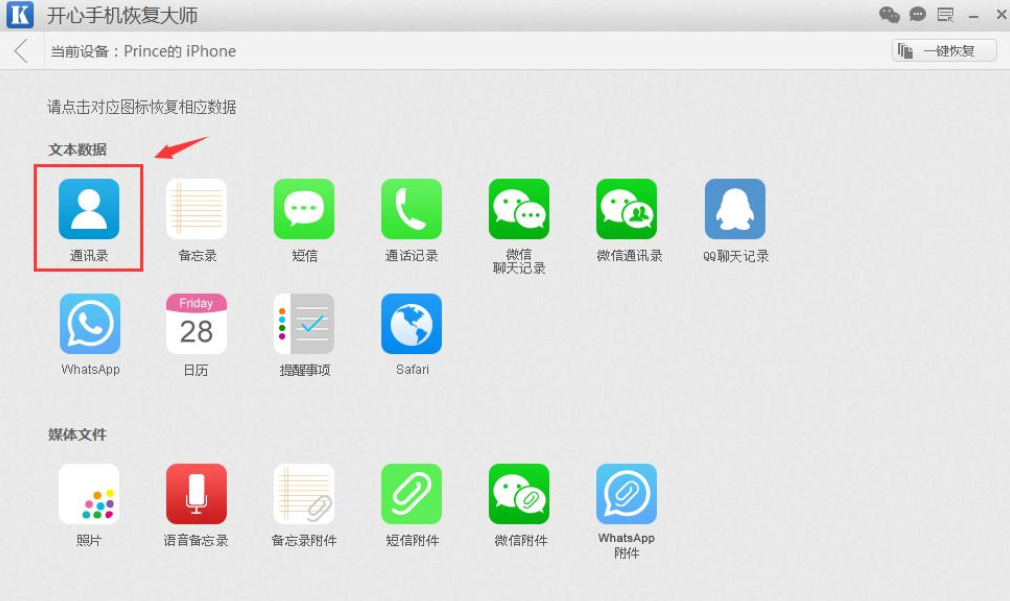The width and height of the screenshot is (1010, 601).
Task: Select 微信聊天记录 WeChat chat icon
Action: tap(519, 209)
